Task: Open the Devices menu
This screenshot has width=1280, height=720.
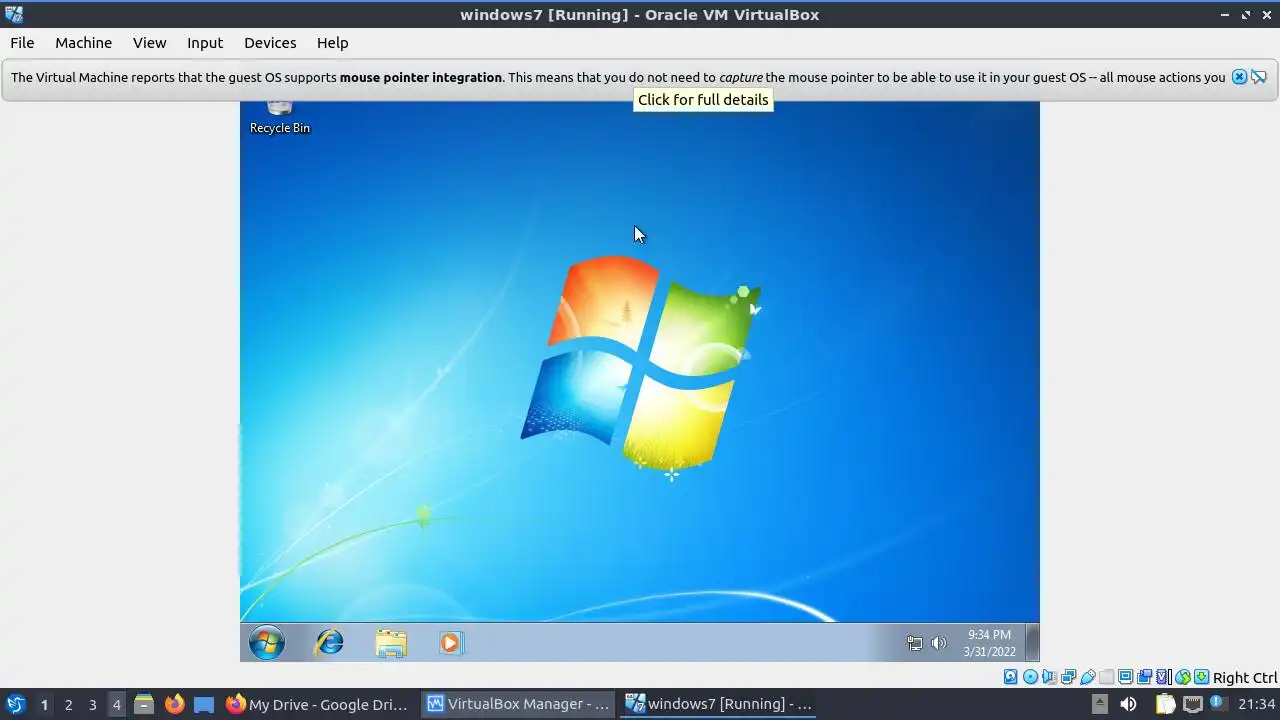Action: click(x=270, y=43)
